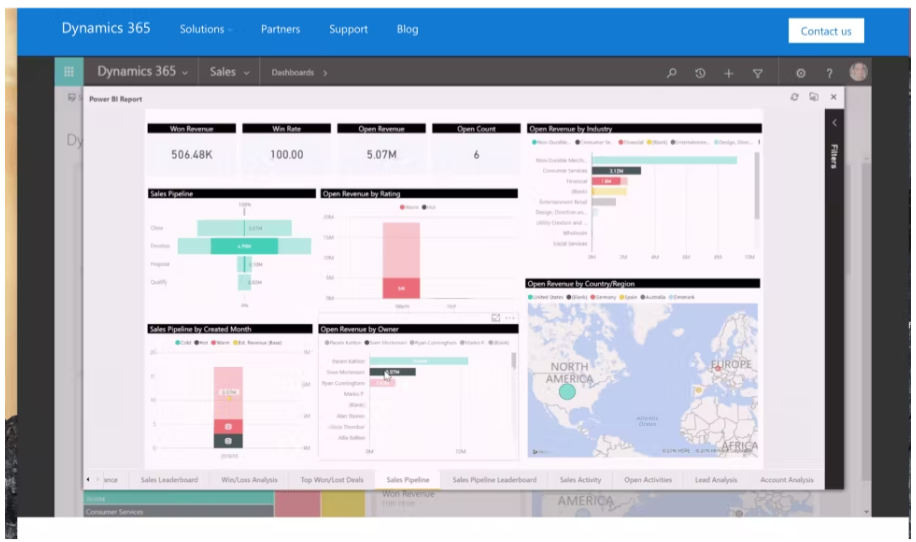Click the United States legend swatch

tap(530, 297)
